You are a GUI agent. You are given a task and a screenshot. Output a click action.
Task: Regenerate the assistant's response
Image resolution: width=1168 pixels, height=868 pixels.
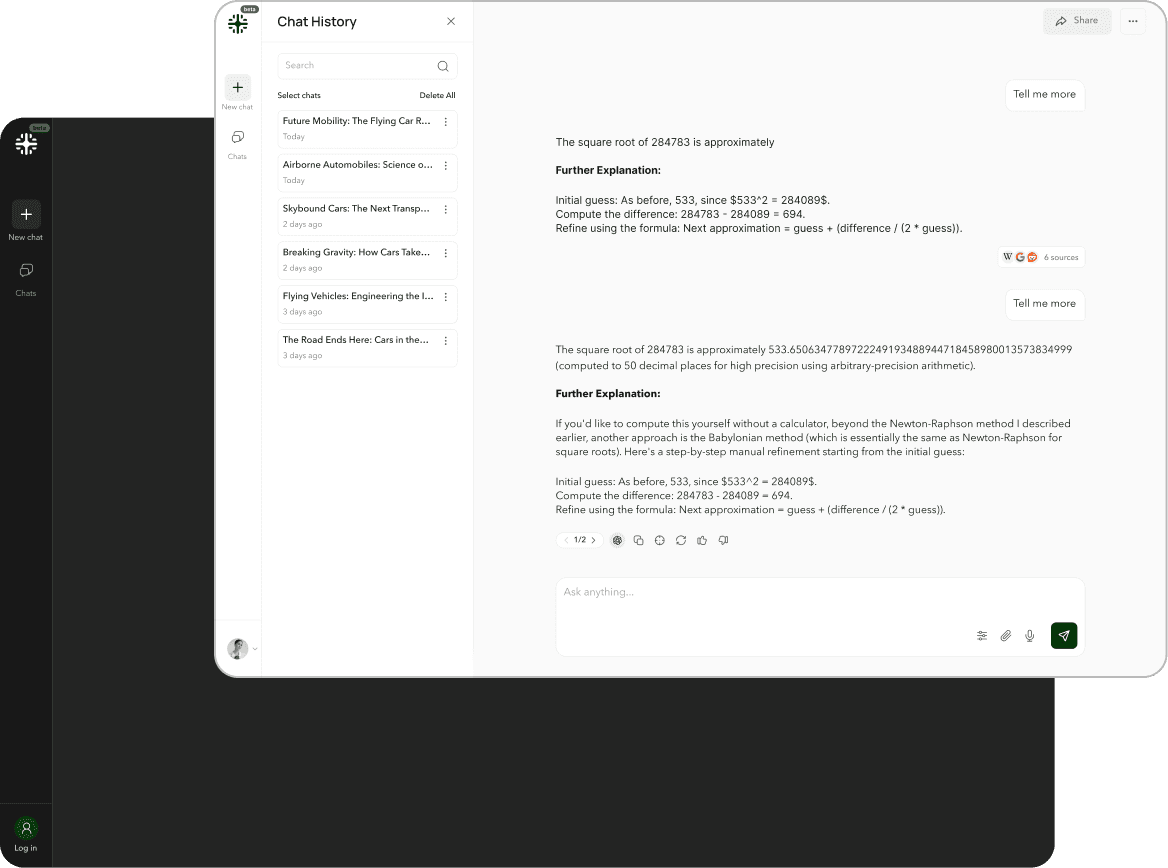(x=681, y=540)
